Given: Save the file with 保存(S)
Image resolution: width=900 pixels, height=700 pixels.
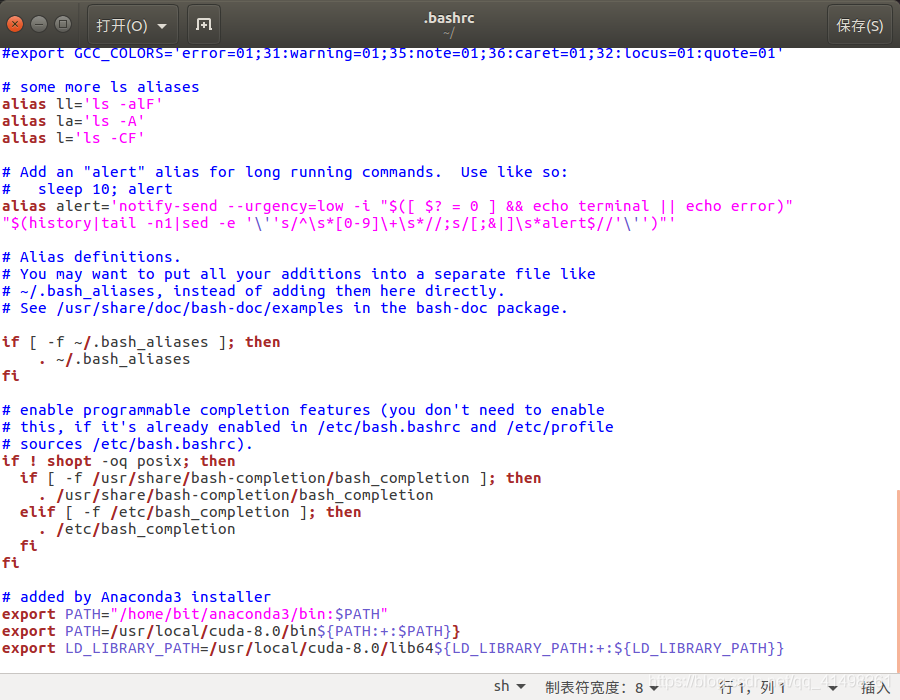Looking at the screenshot, I should pos(859,25).
